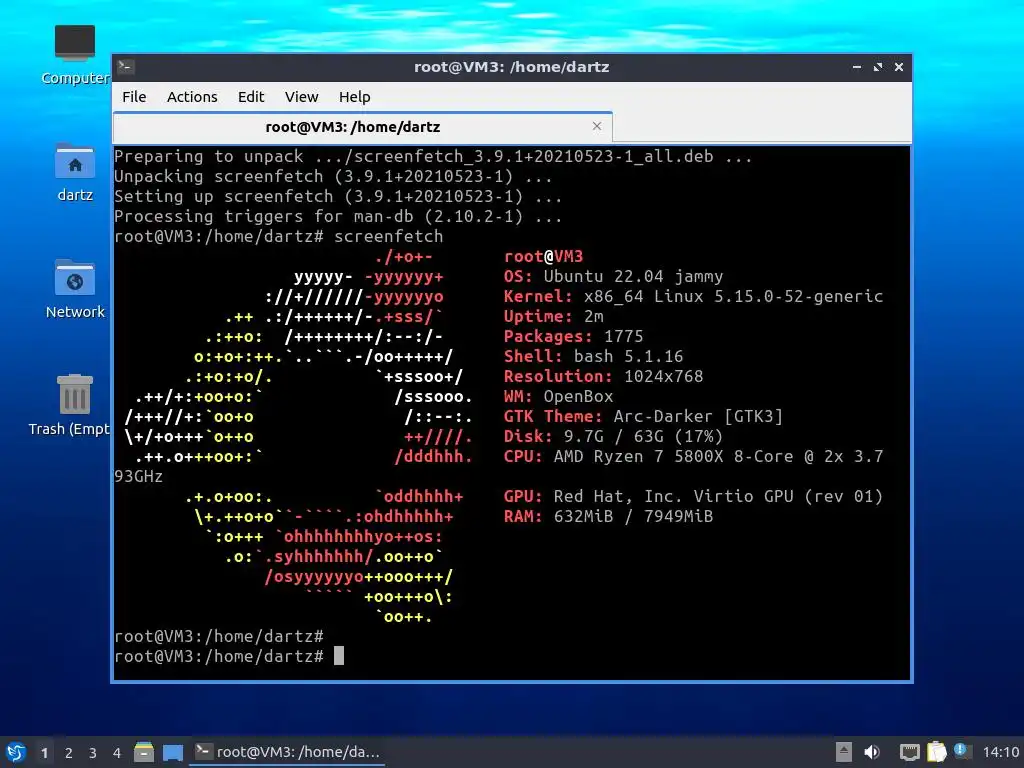Open the network connection tray icon

(x=909, y=752)
